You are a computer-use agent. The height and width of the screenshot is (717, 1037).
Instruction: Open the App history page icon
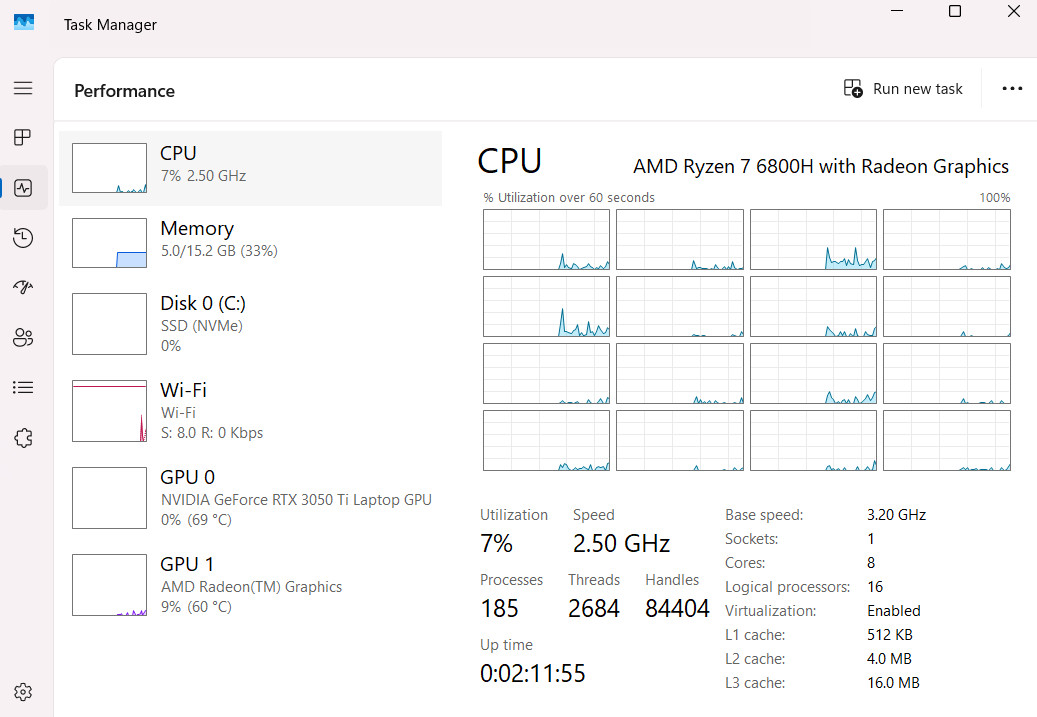click(x=23, y=237)
